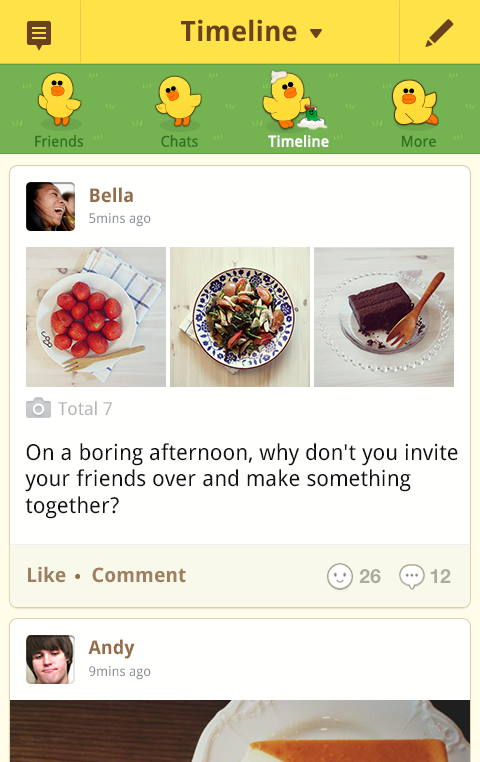Open Andy's profile picture
480x762 pixels.
(51, 659)
